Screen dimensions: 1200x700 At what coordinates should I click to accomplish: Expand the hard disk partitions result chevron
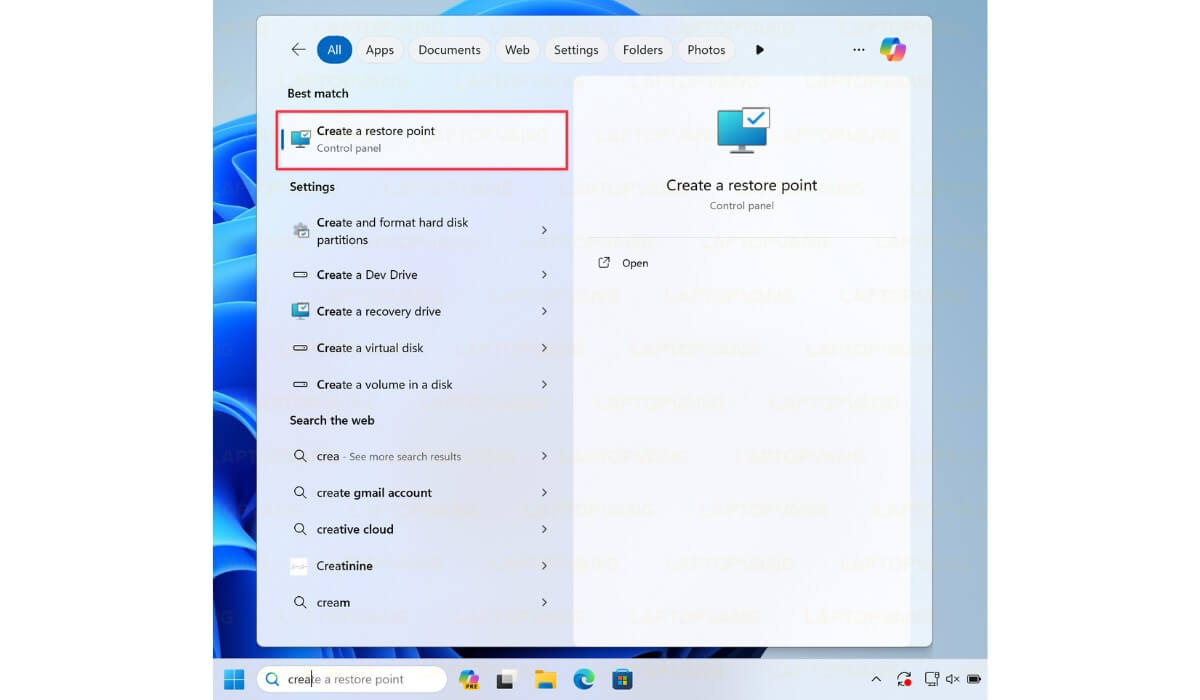[544, 230]
